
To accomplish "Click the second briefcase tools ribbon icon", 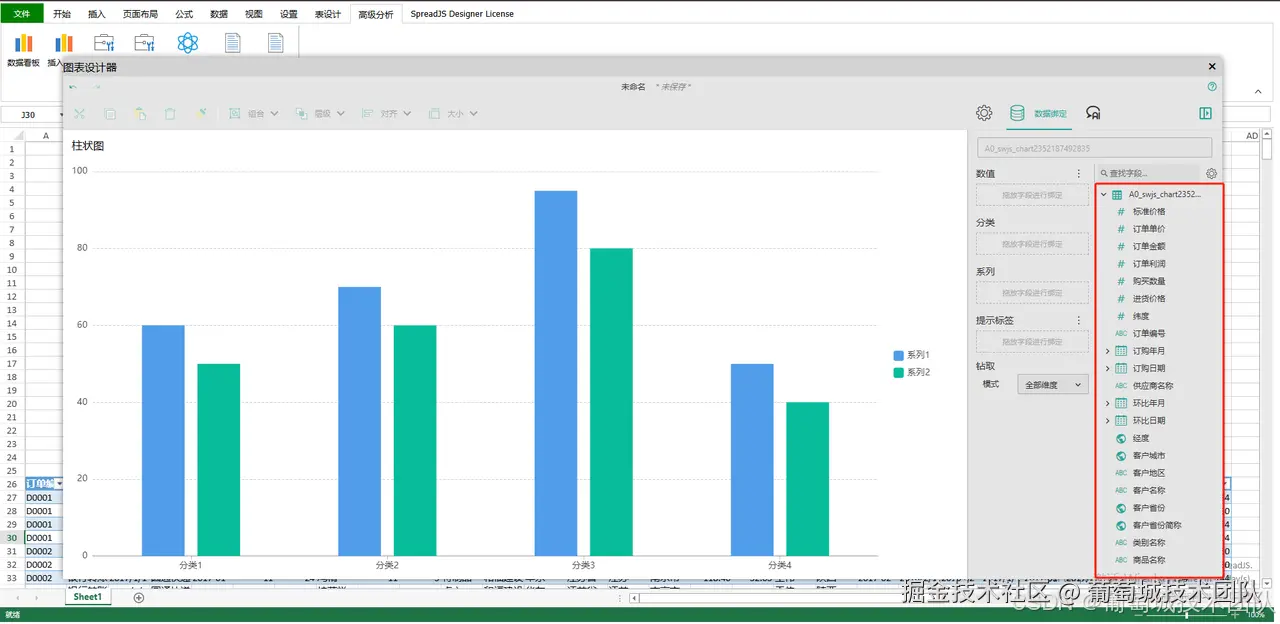I will (x=145, y=43).
